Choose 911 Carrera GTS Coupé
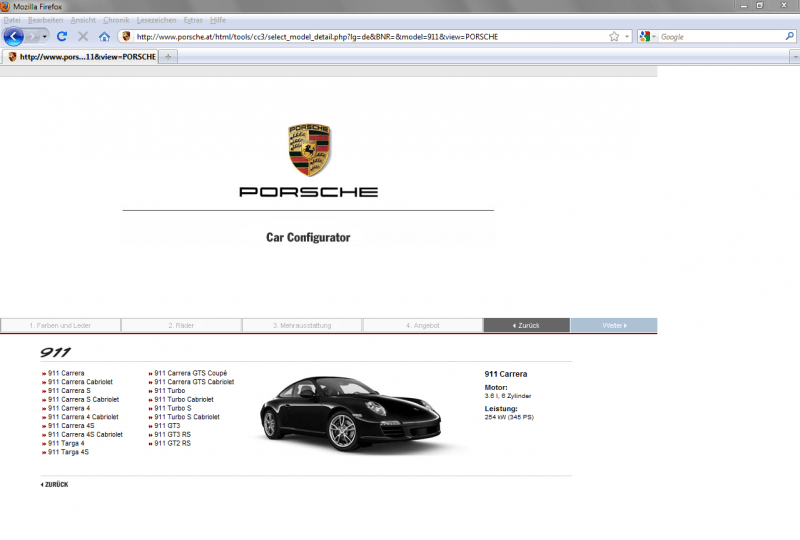Screen dimensions: 800x540 point(190,373)
